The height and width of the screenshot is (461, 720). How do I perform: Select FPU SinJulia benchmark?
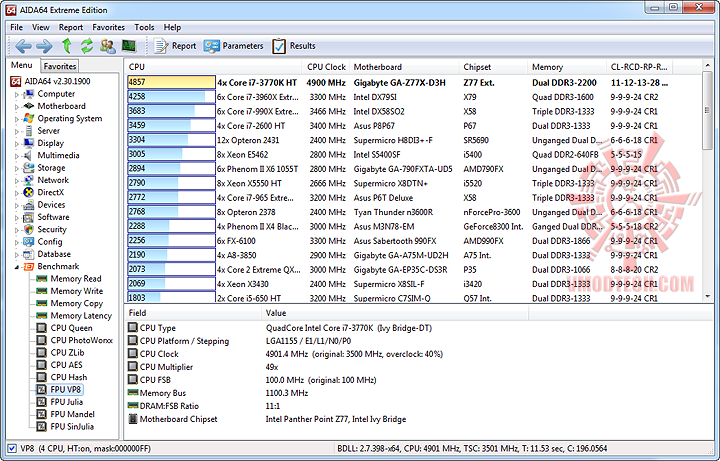click(x=72, y=427)
